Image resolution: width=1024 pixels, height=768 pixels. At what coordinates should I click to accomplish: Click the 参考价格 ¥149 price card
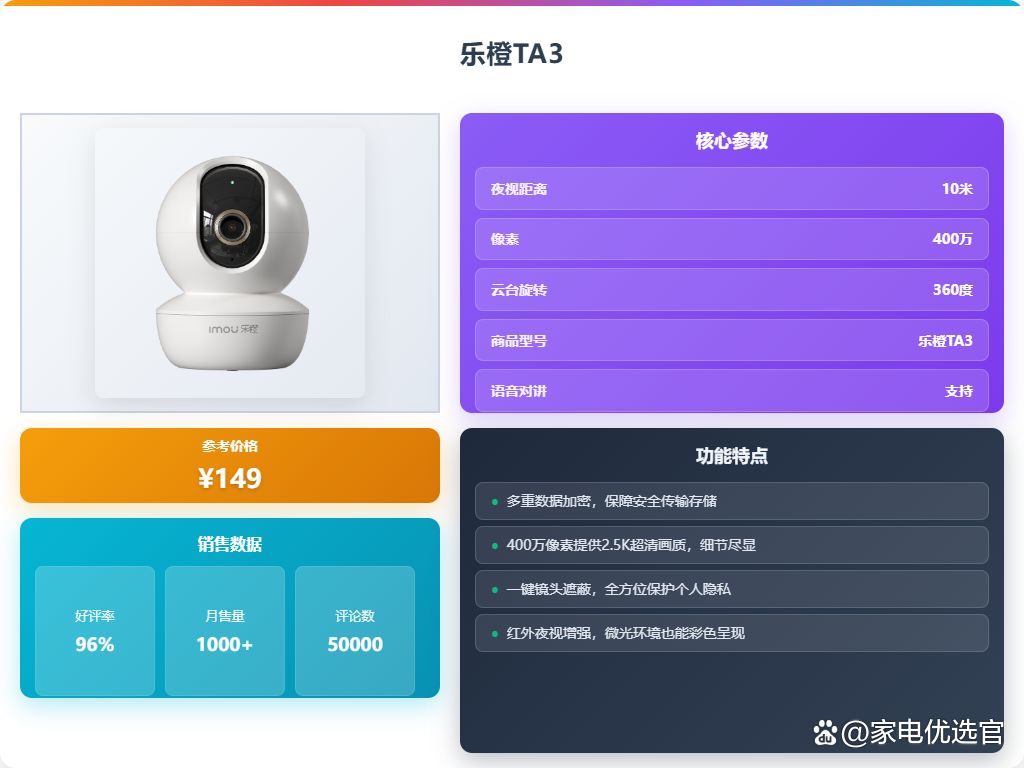[230, 466]
